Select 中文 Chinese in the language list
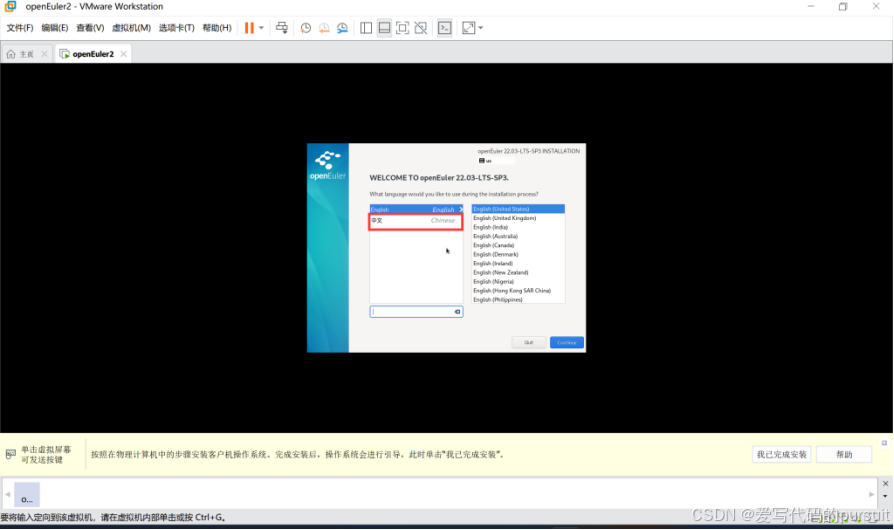The height and width of the screenshot is (530, 894). (x=416, y=221)
